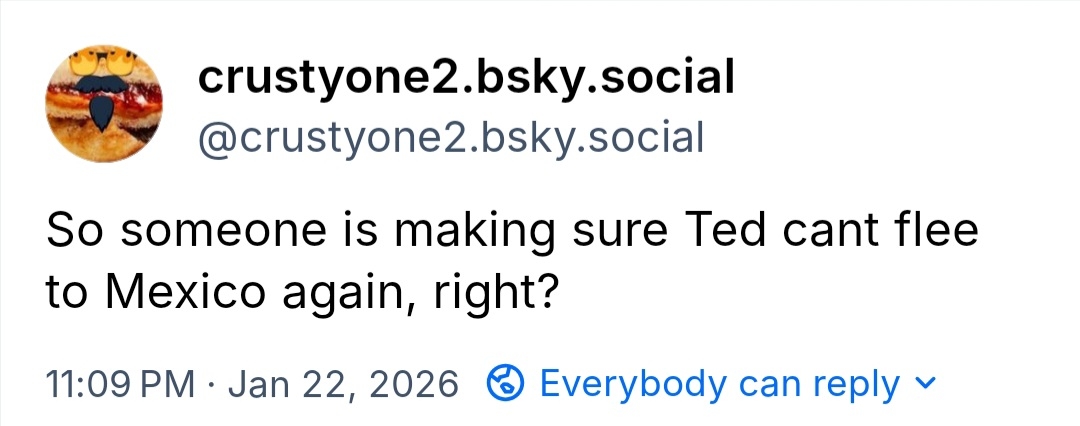This screenshot has width=1080, height=426.
Task: Click the second line of the post
Action: (x=300, y=292)
